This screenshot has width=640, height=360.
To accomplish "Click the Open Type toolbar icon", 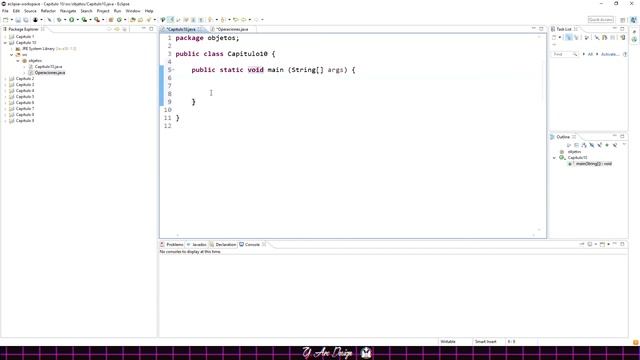I will pyautogui.click(x=132, y=20).
